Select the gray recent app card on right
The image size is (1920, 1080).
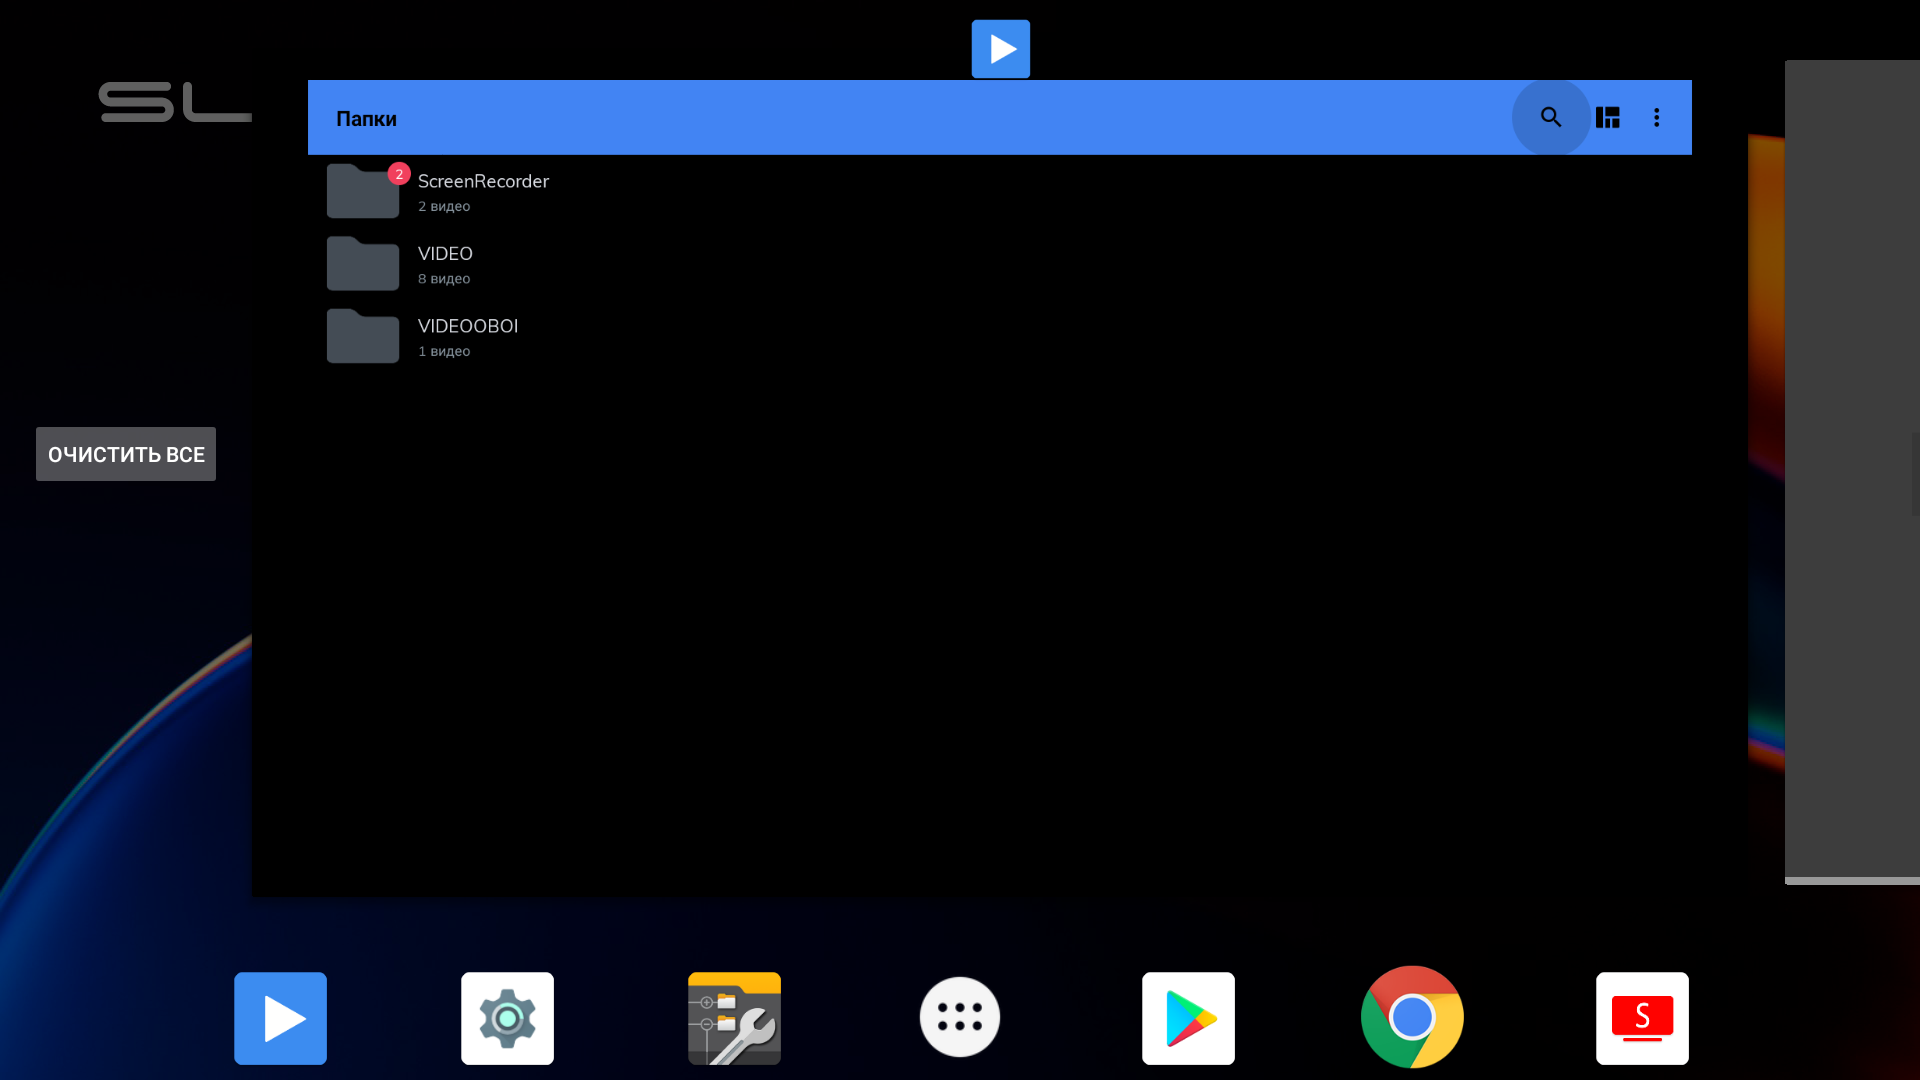[x=1852, y=470]
